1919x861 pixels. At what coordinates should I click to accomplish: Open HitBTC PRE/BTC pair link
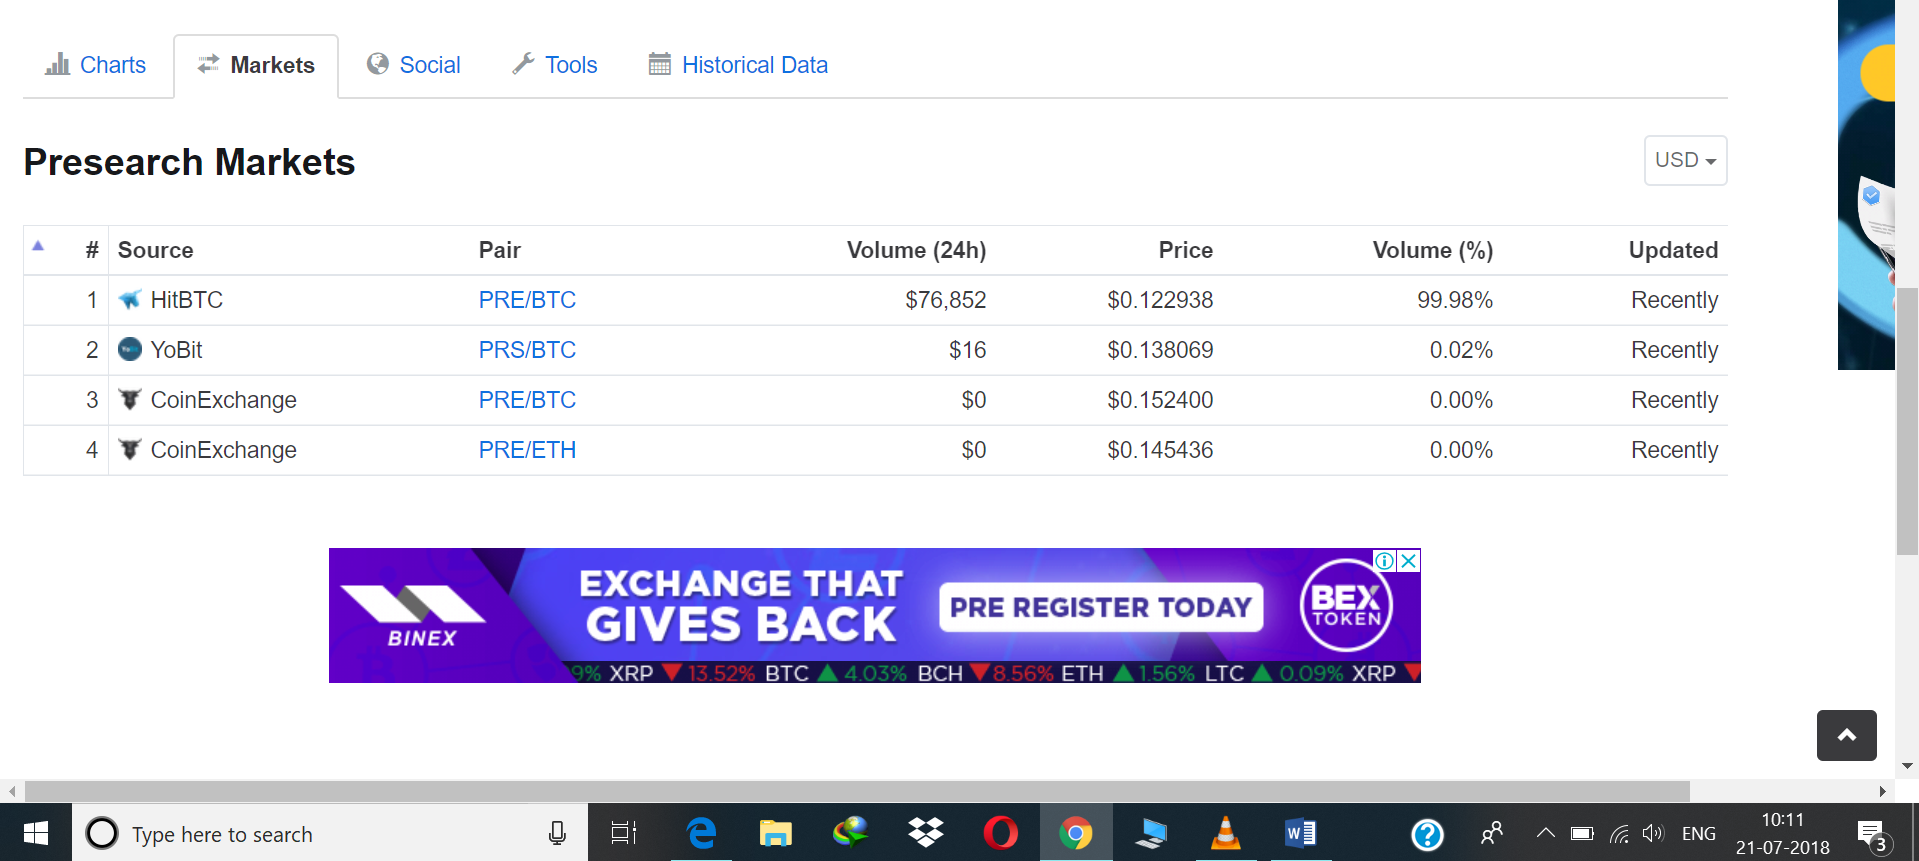point(527,300)
